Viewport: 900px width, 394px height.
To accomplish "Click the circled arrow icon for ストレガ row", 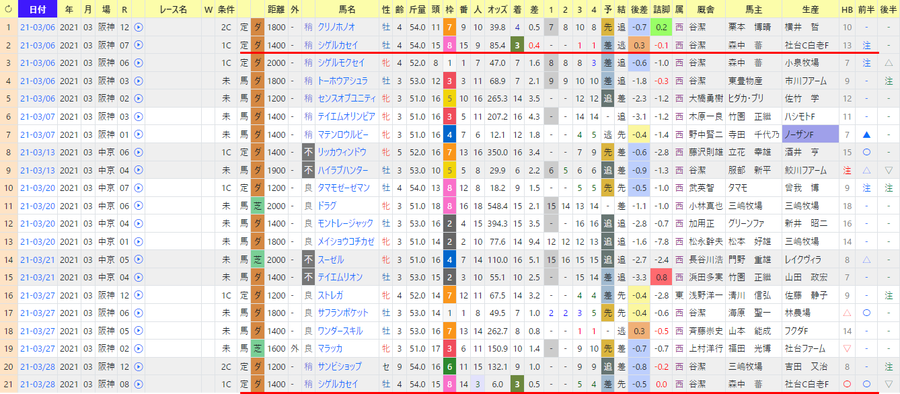I will (x=138, y=296).
